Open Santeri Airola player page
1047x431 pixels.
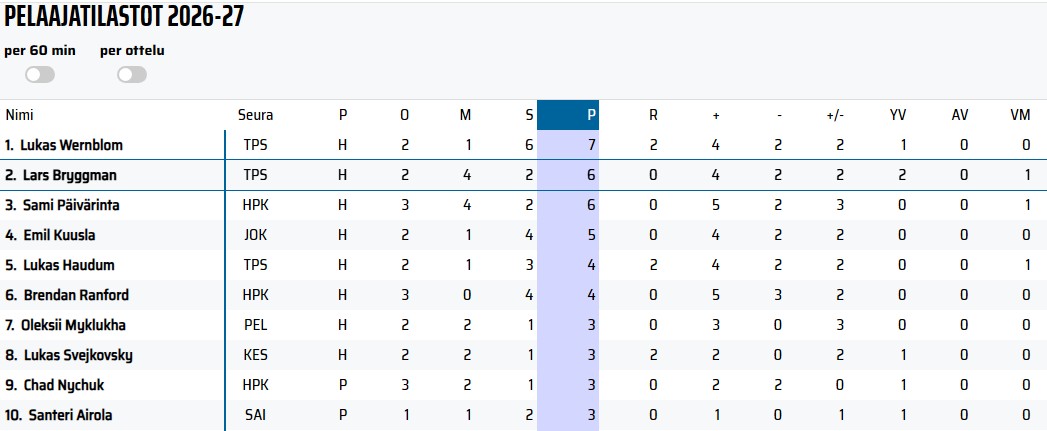click(x=70, y=415)
